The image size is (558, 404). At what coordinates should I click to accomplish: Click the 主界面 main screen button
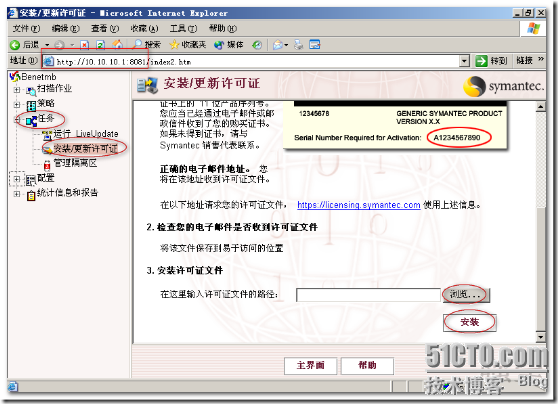coord(310,366)
